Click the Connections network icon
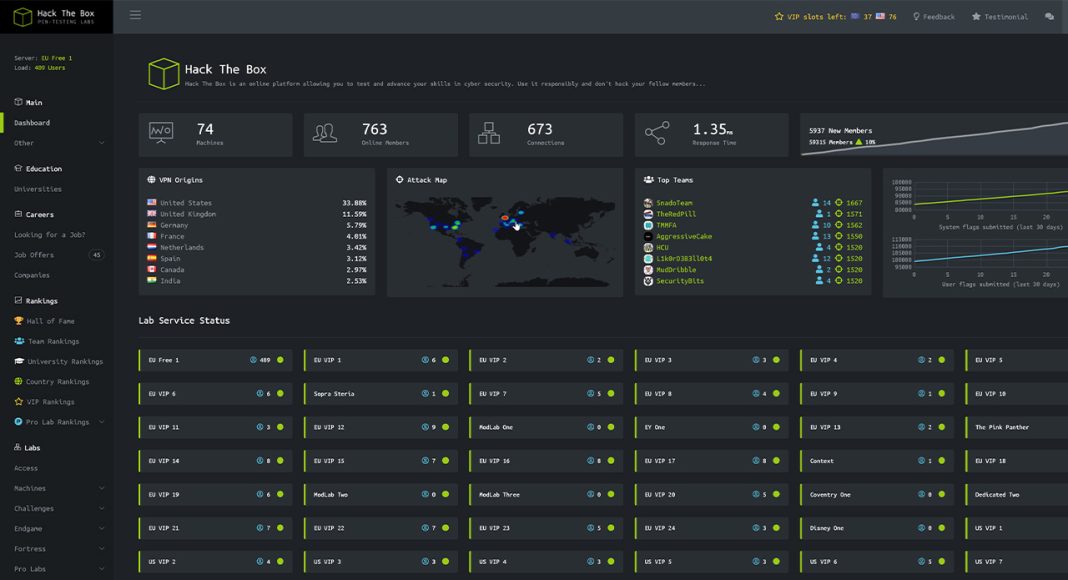 (489, 133)
